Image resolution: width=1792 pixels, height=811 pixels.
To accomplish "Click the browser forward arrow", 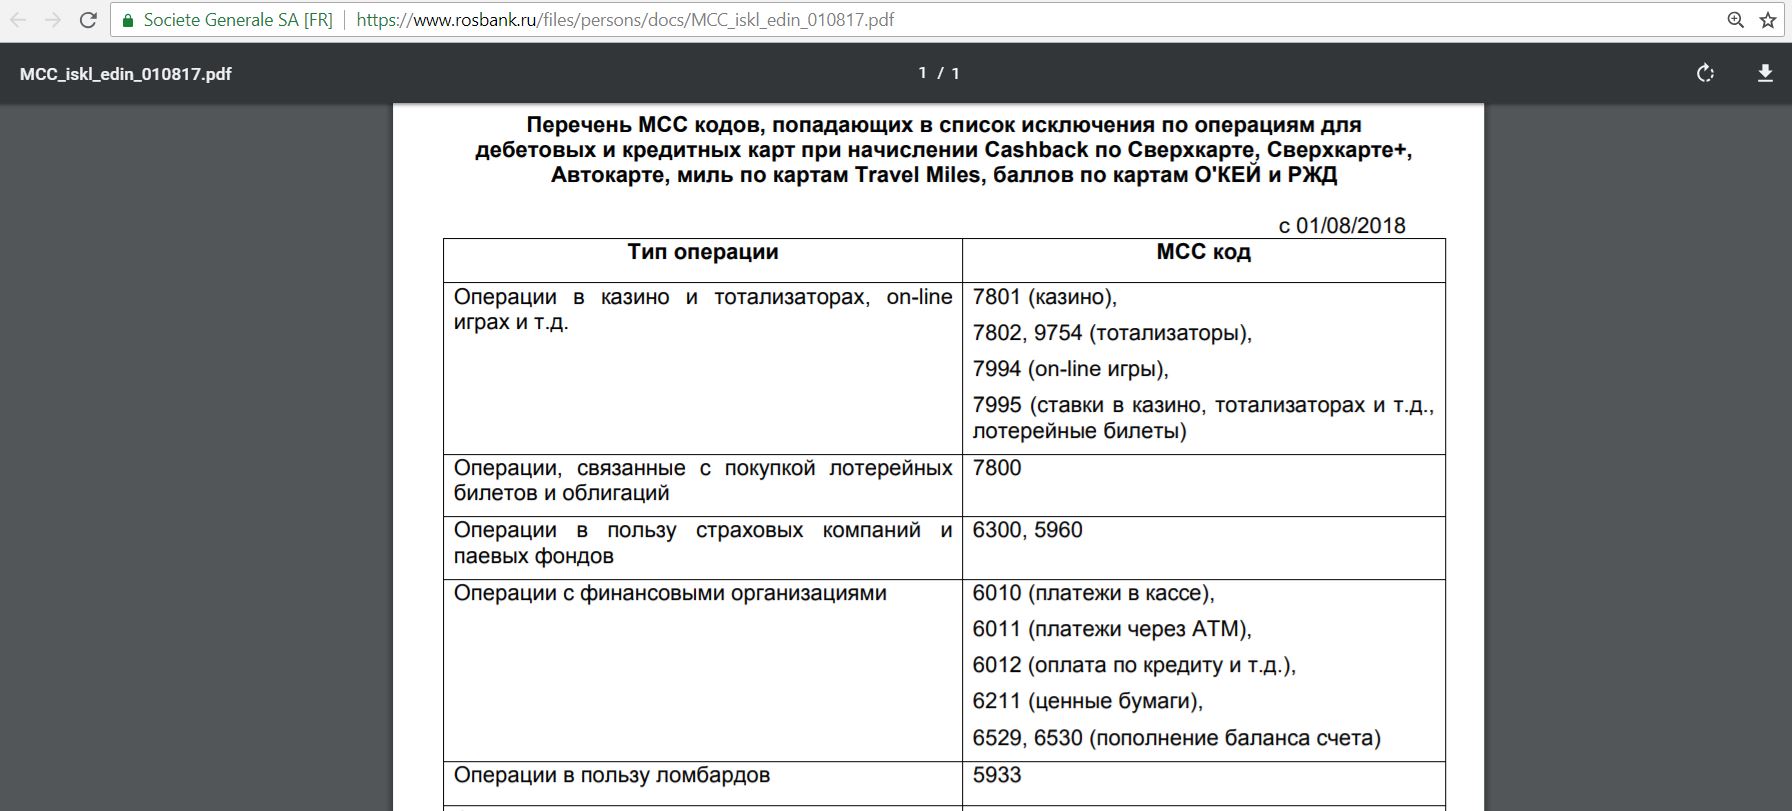I will click(53, 20).
